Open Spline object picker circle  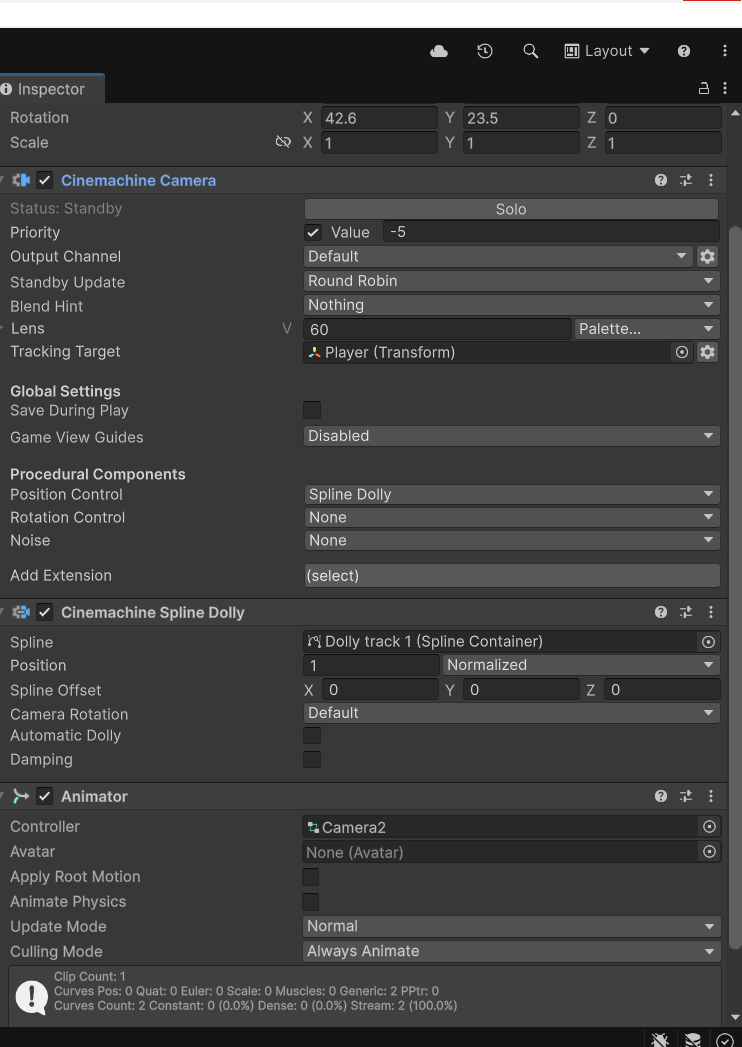709,642
